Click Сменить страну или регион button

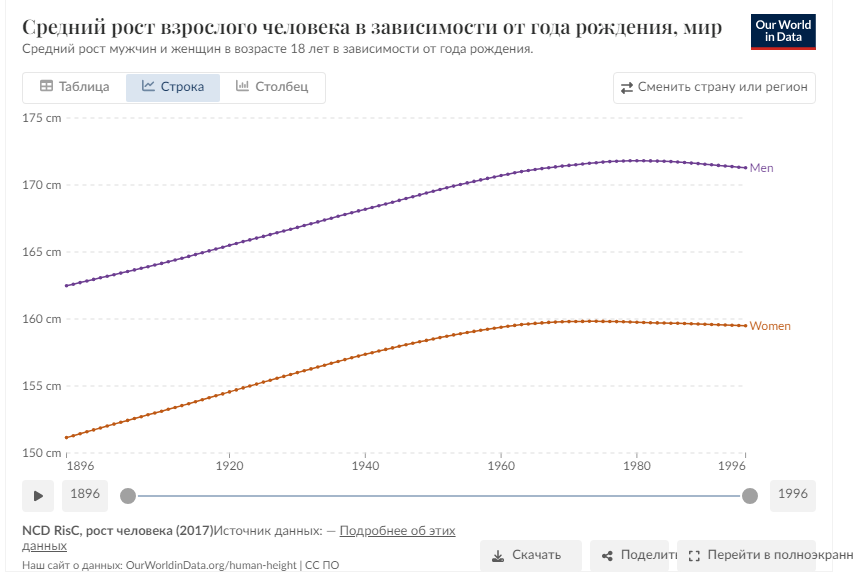click(714, 87)
